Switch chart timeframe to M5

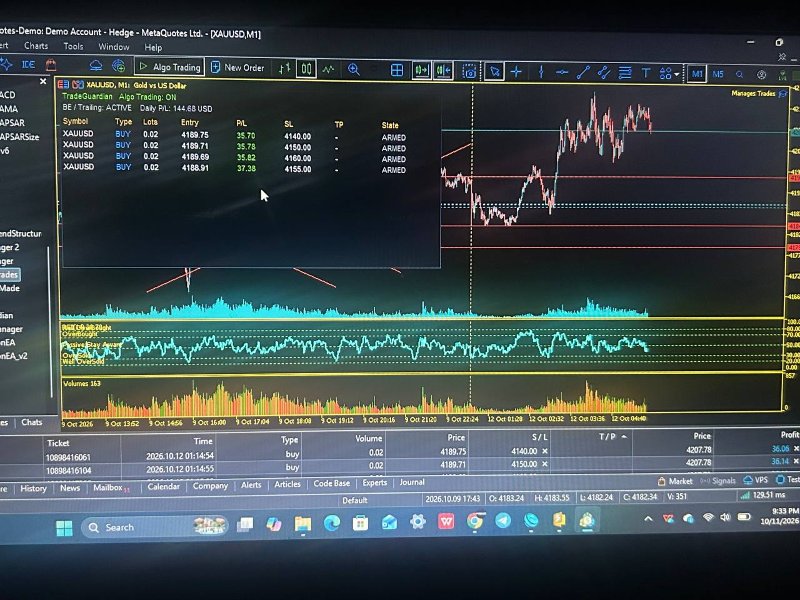(x=718, y=74)
